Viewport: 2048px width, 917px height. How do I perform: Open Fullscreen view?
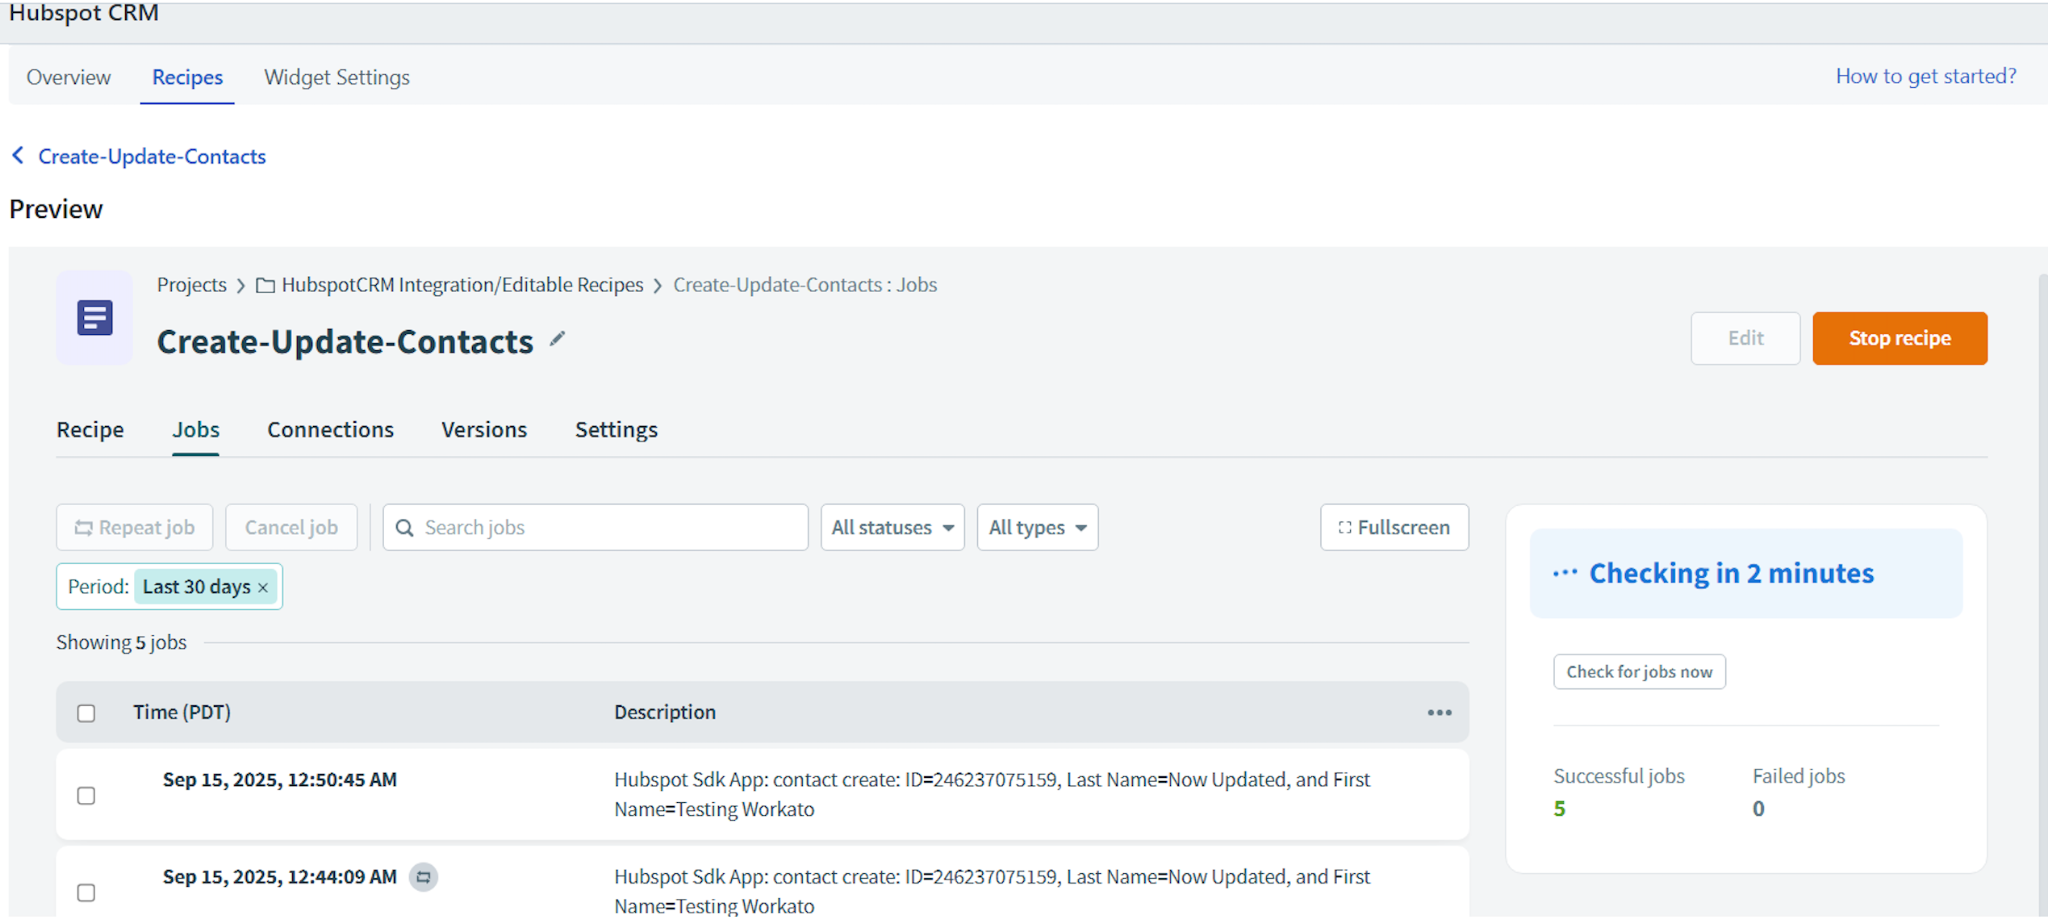click(x=1394, y=528)
